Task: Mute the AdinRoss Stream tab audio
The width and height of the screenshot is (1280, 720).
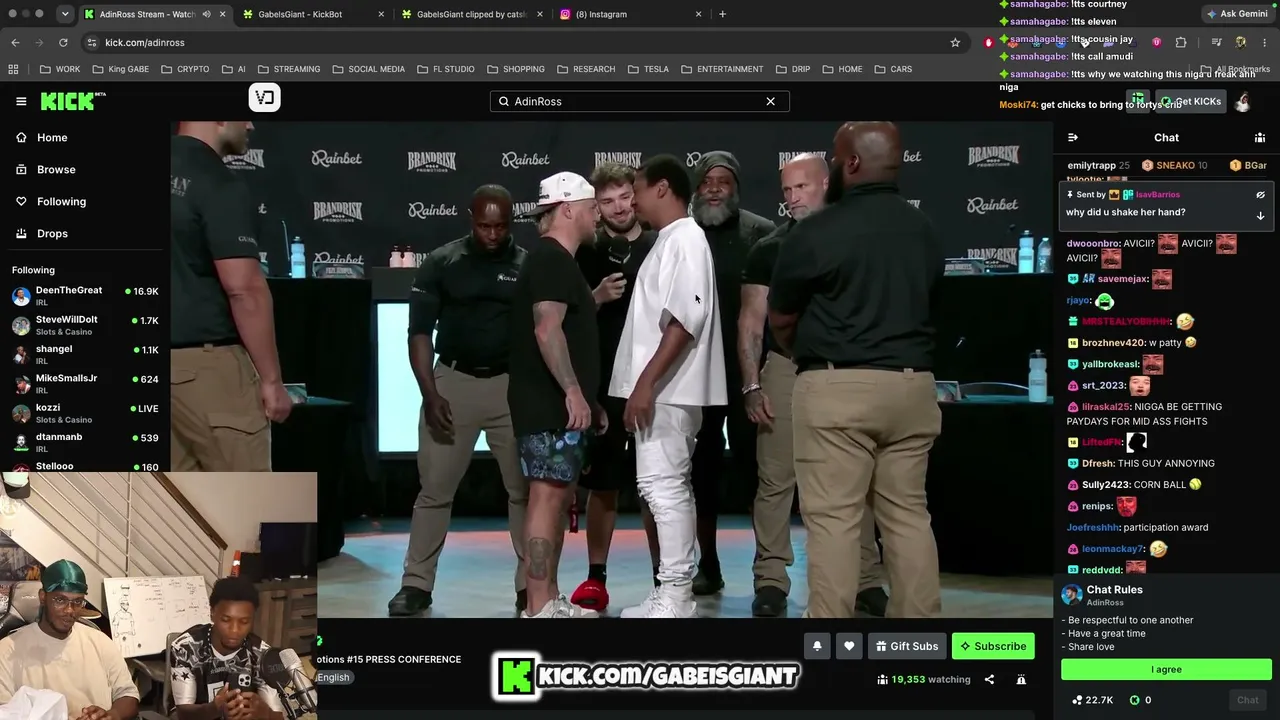Action: pos(206,14)
